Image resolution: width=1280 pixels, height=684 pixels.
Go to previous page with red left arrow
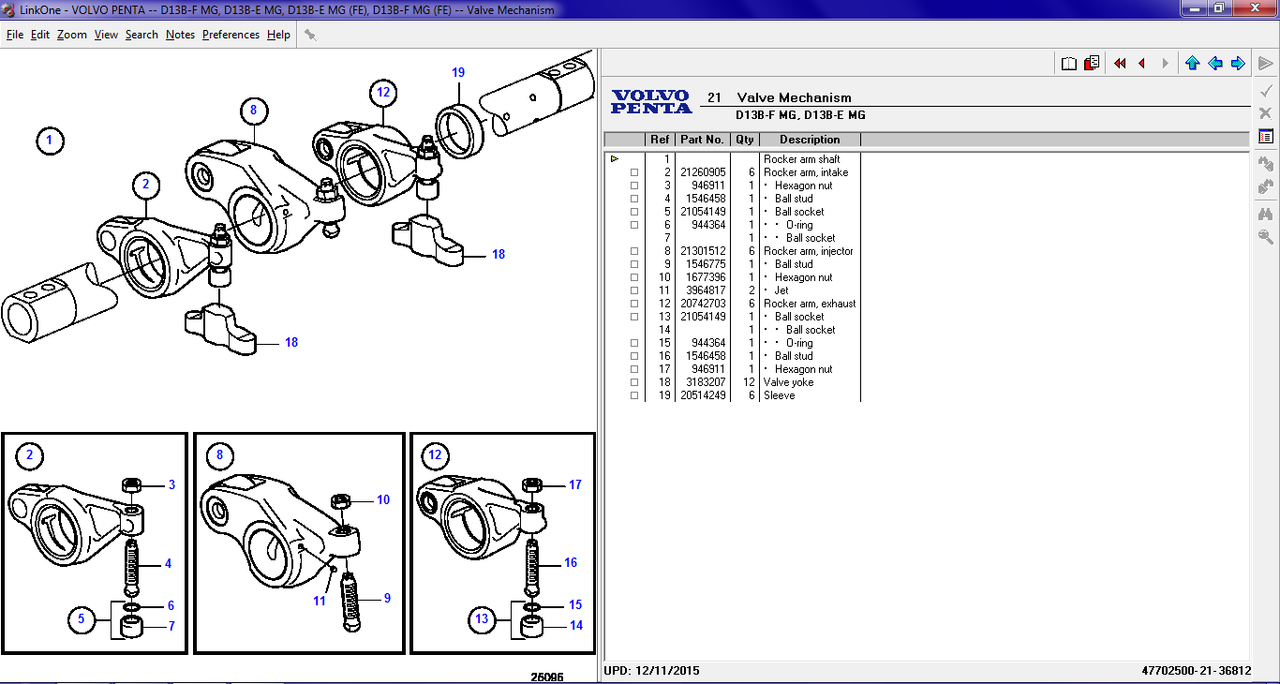(1142, 63)
